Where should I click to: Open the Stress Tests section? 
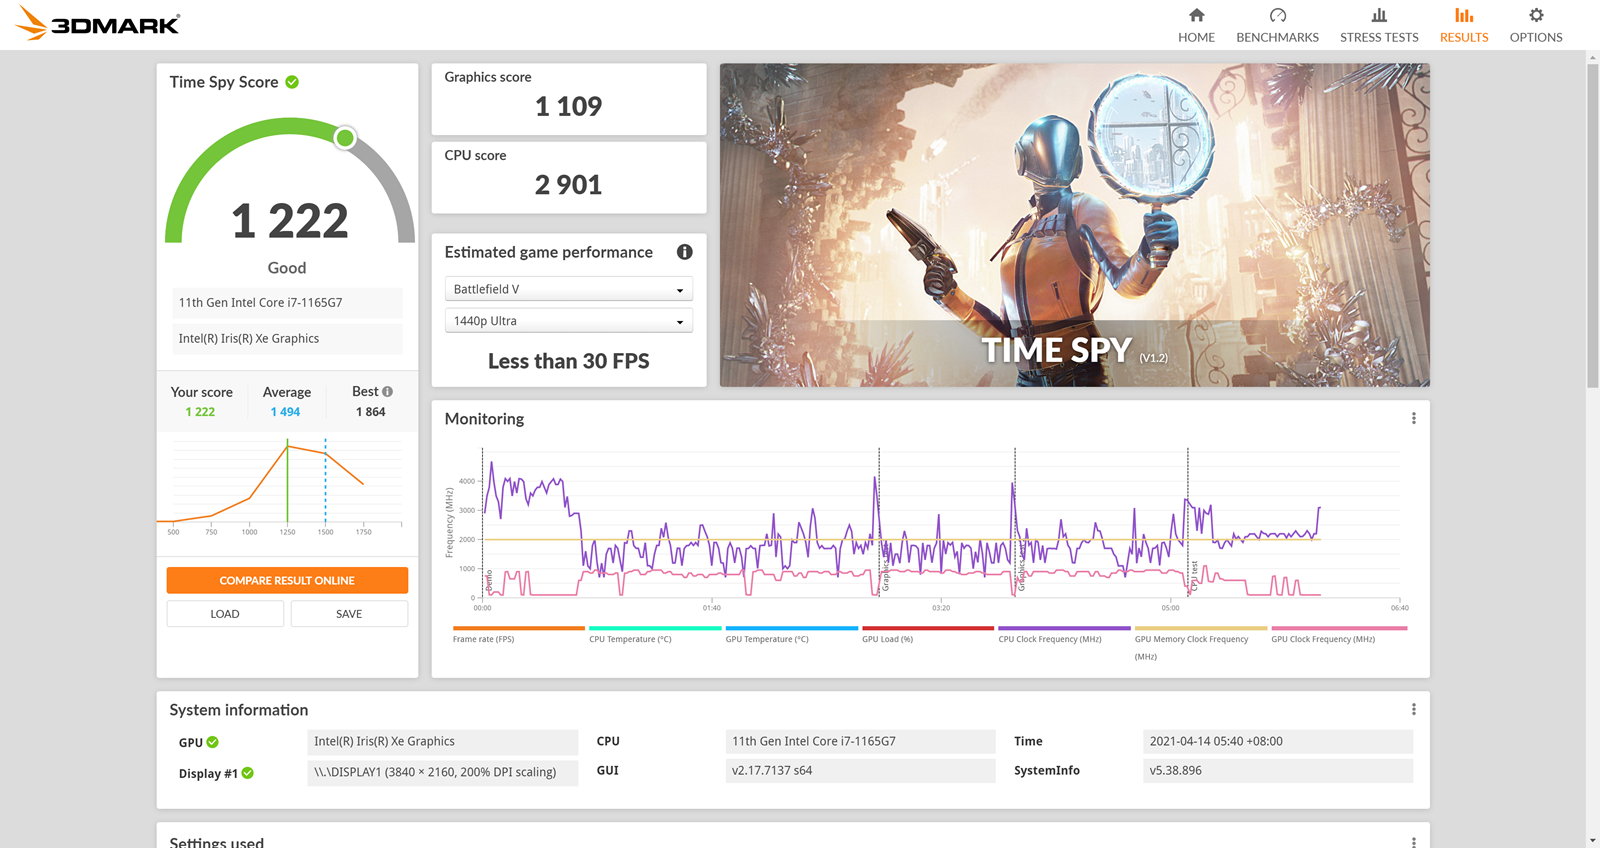1379,25
